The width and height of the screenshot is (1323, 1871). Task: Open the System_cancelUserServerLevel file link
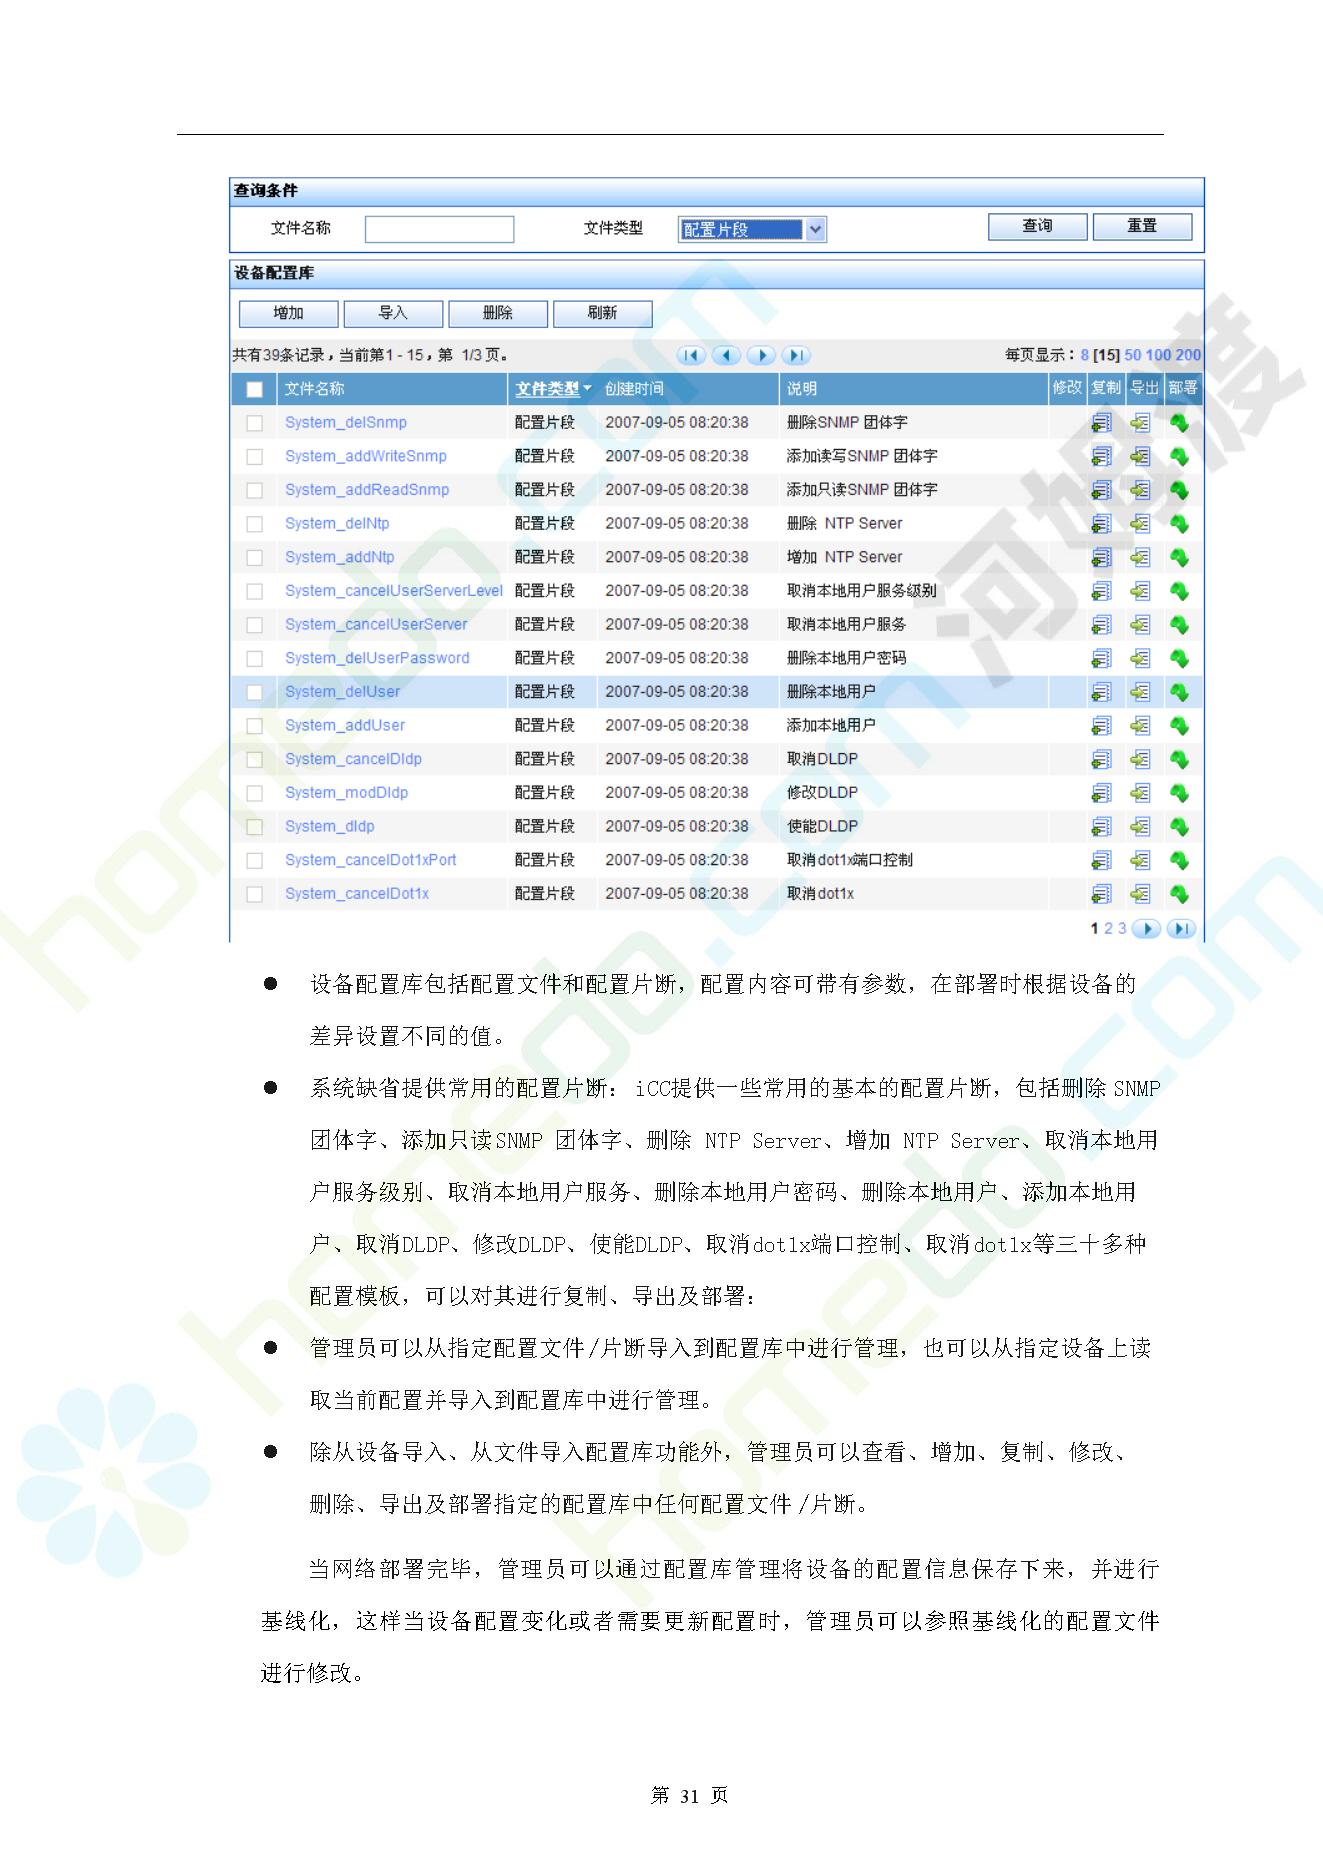click(x=394, y=591)
